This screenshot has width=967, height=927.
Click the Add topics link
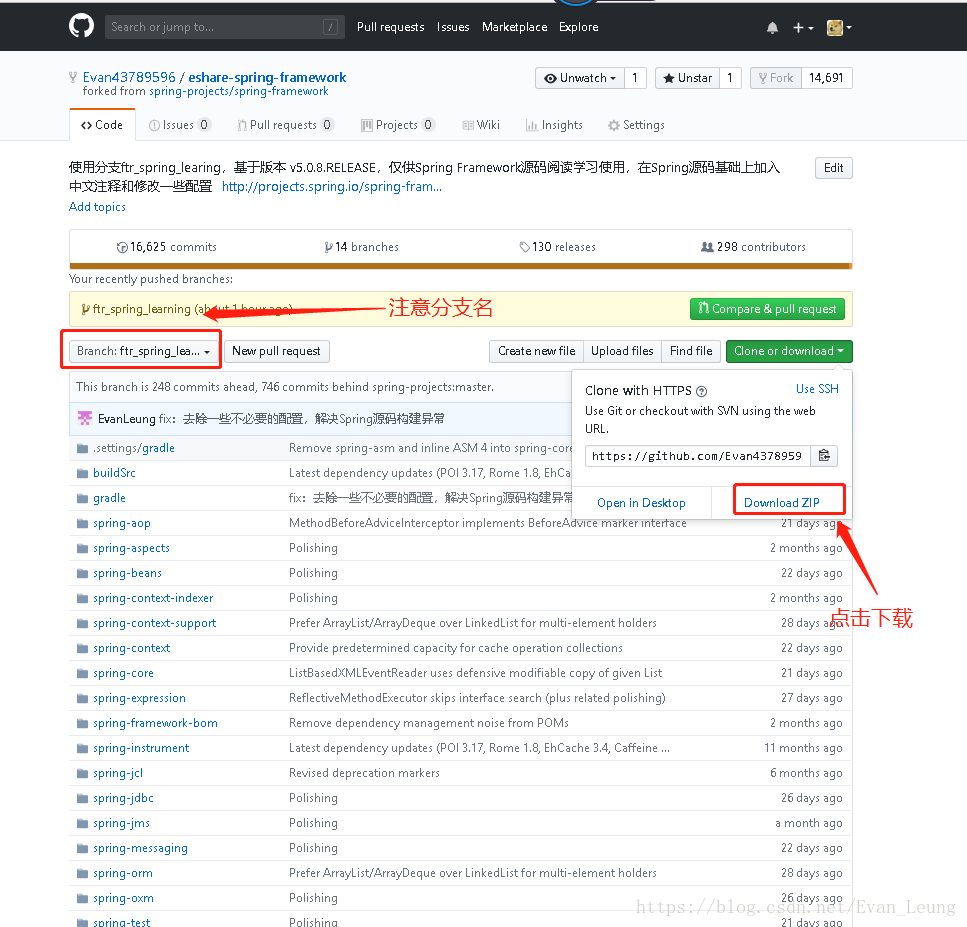[x=97, y=207]
